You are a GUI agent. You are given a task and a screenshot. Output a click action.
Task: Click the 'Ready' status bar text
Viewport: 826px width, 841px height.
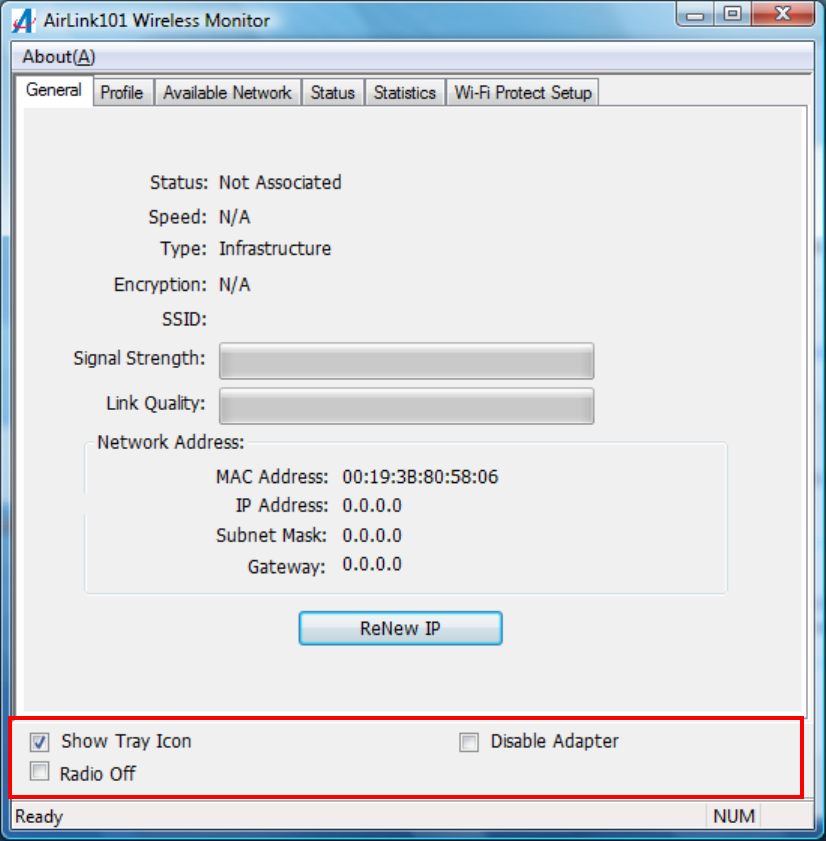[39, 817]
